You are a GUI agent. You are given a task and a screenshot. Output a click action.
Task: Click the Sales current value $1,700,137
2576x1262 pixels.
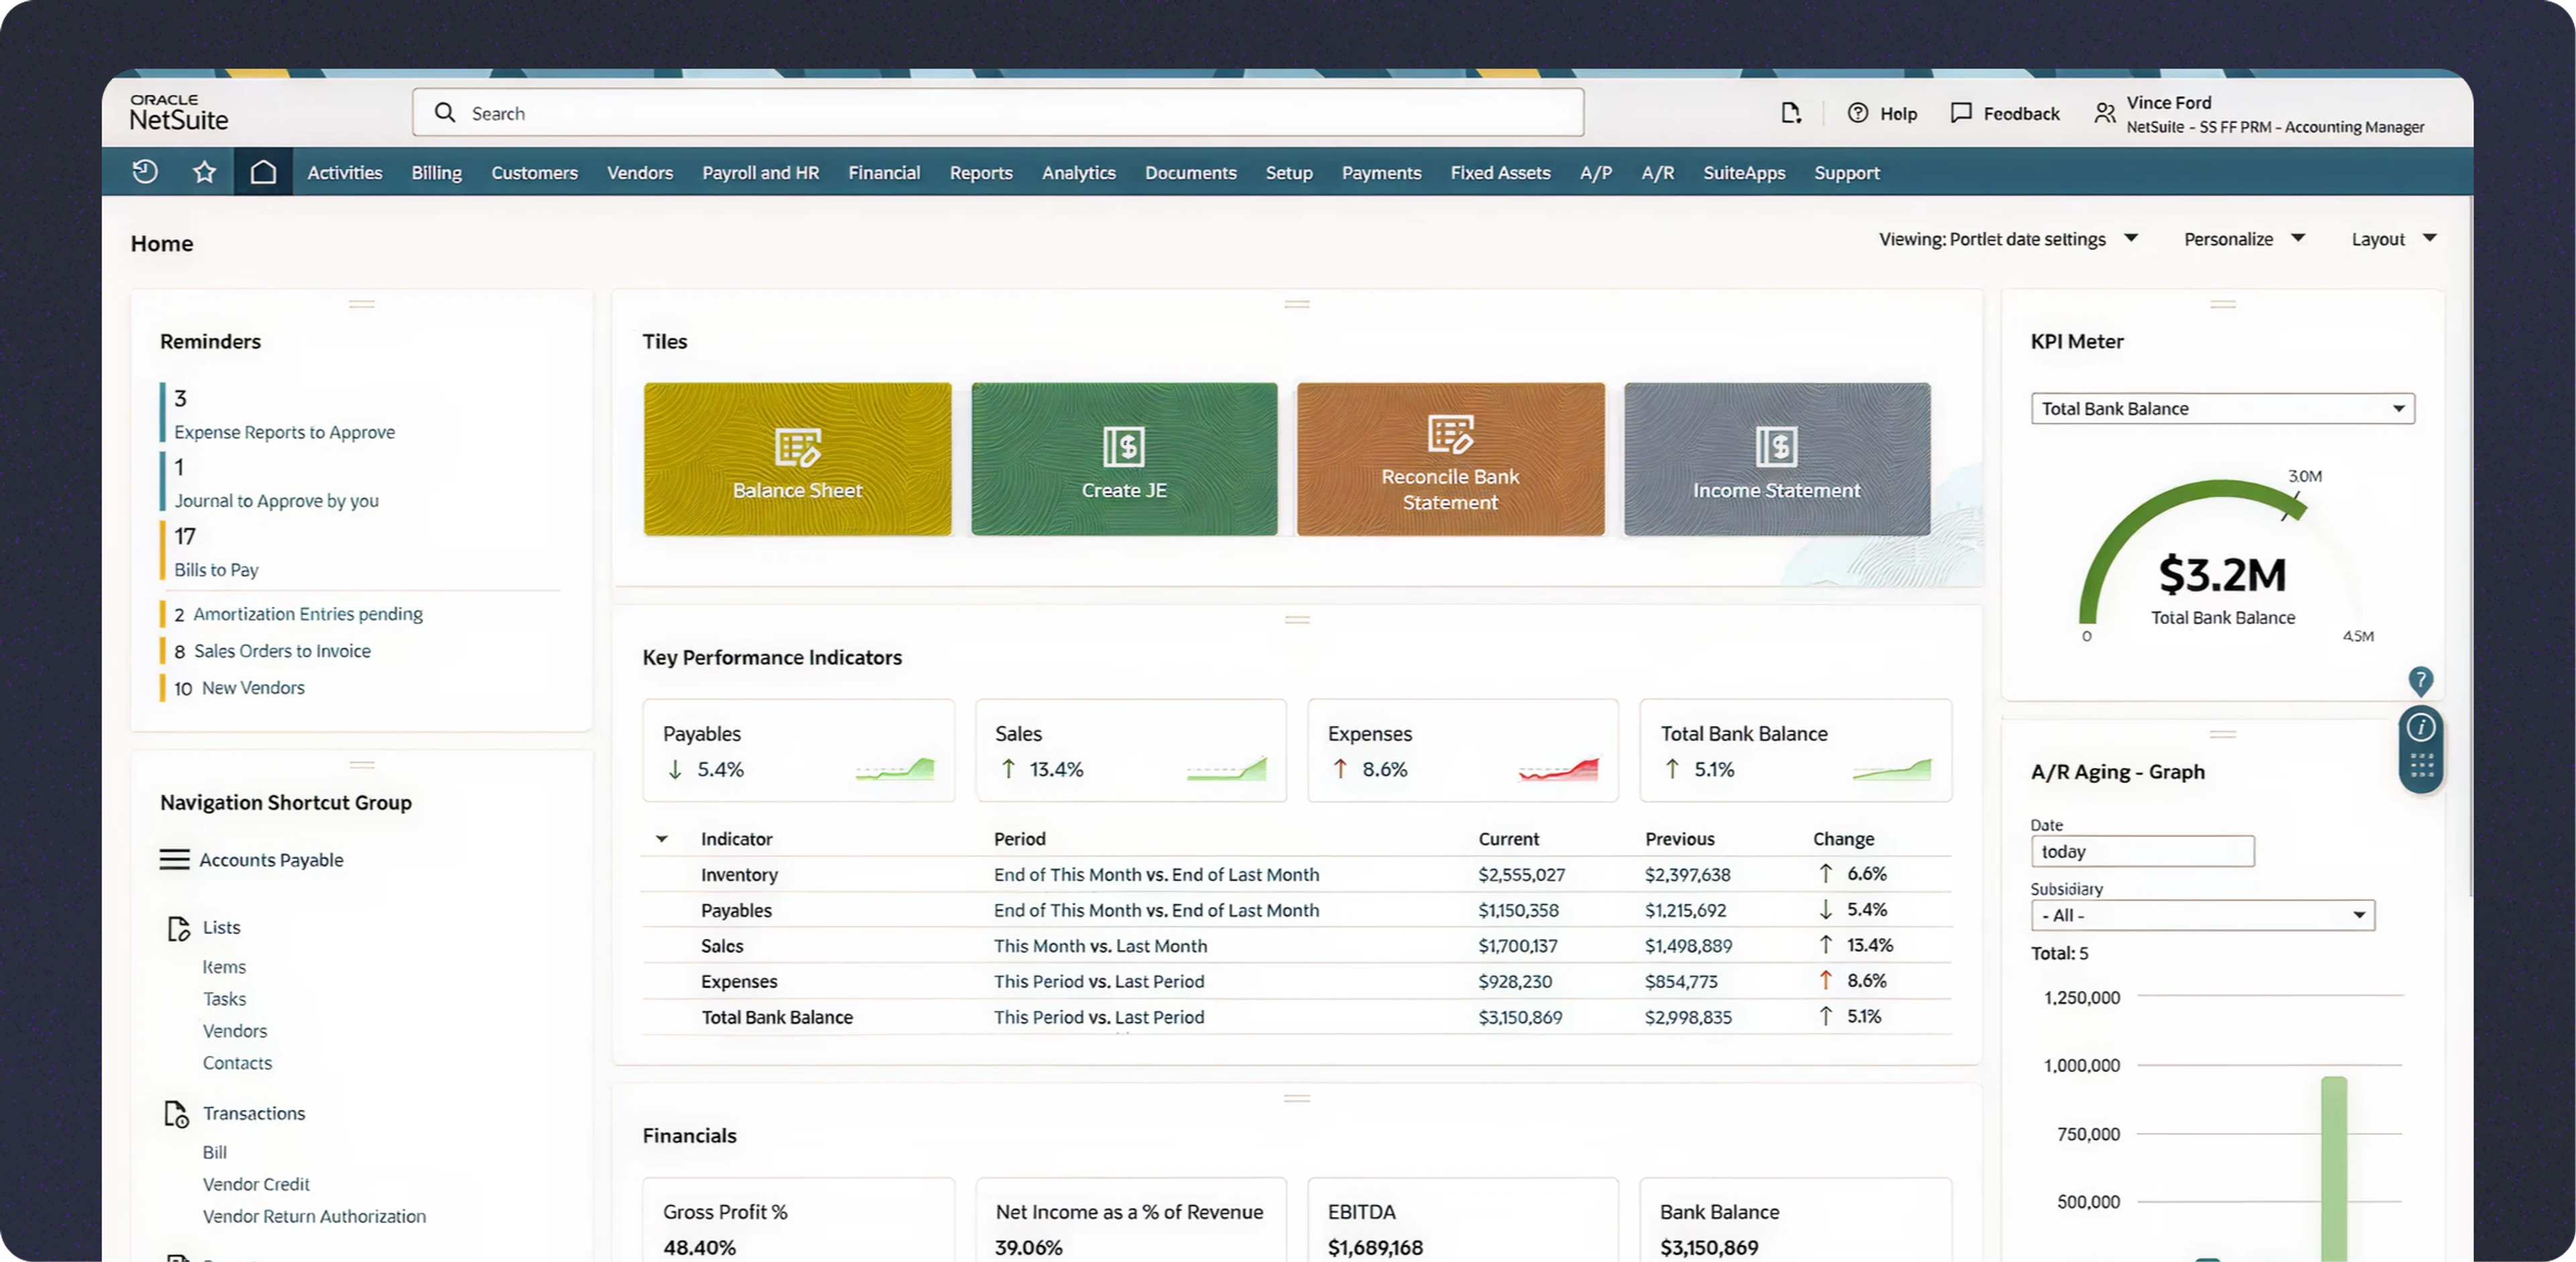click(x=1517, y=946)
